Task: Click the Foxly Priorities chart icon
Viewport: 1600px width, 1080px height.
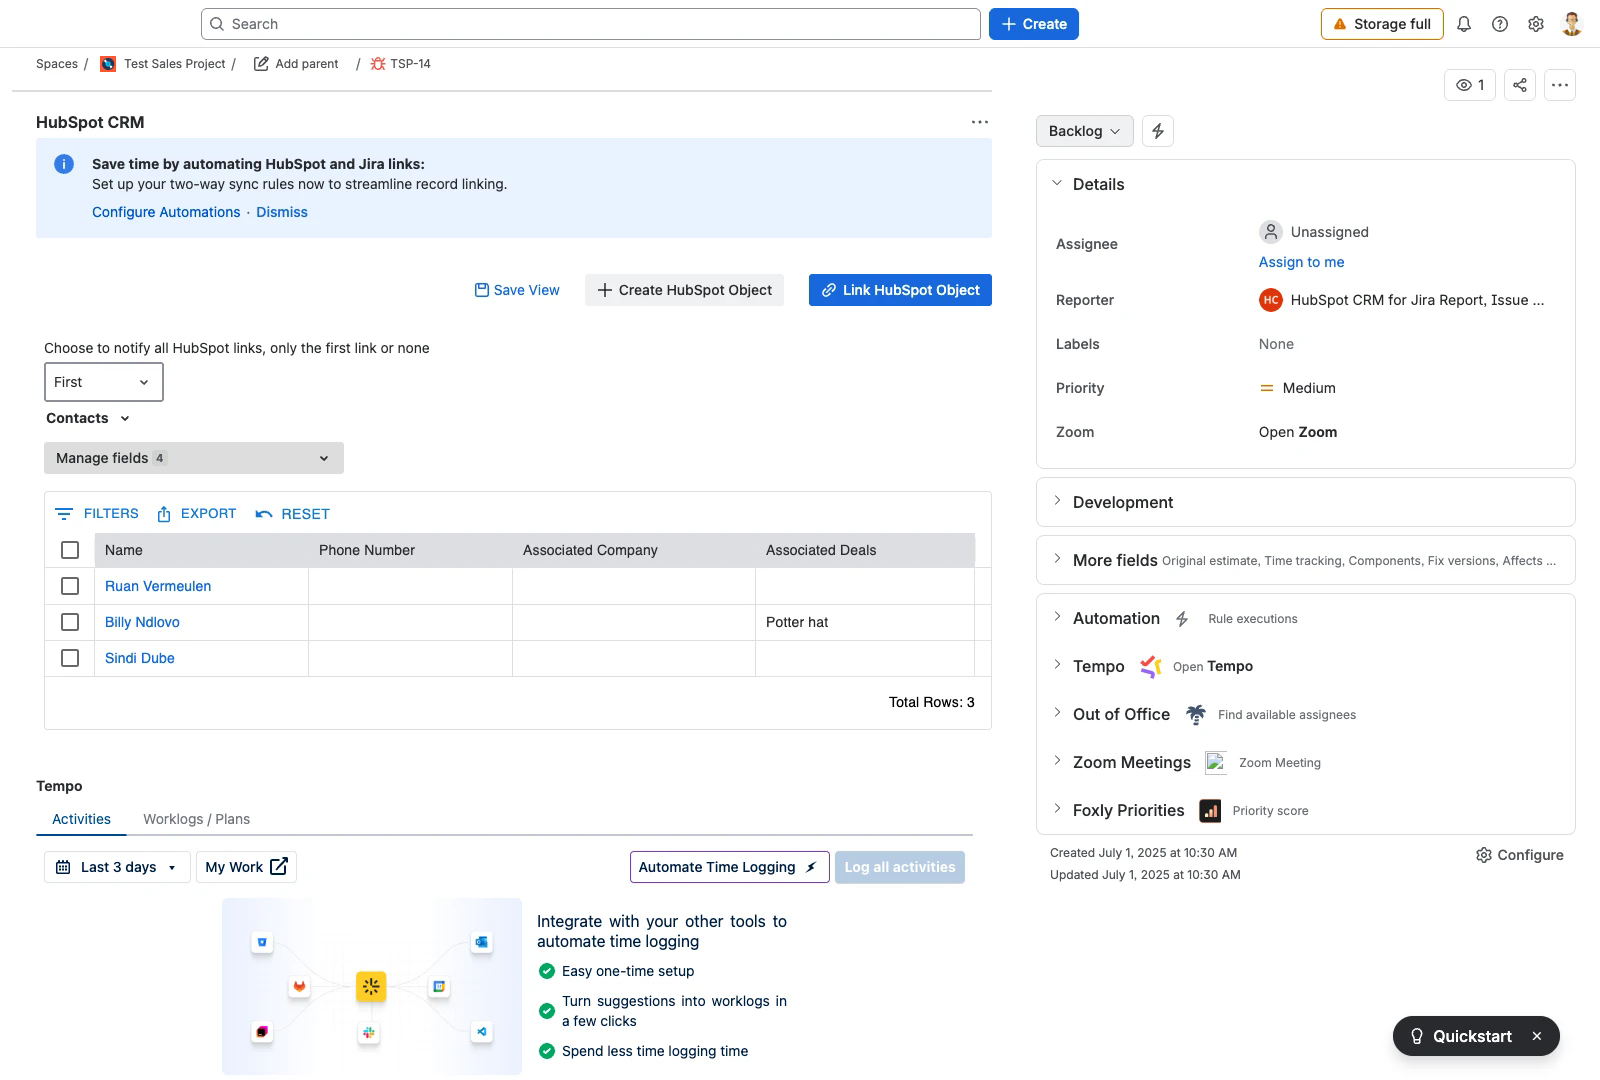Action: (1210, 810)
